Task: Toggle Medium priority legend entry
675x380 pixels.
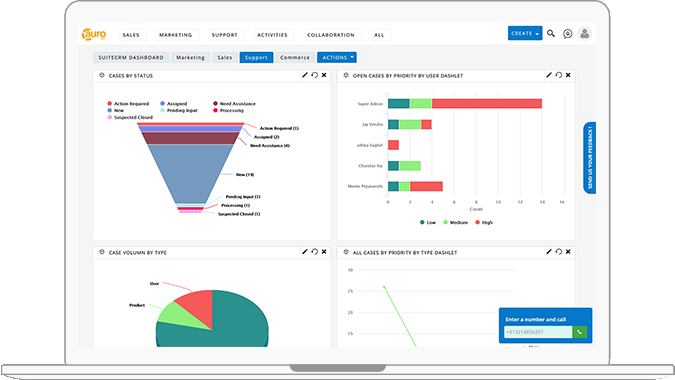Action: click(455, 222)
